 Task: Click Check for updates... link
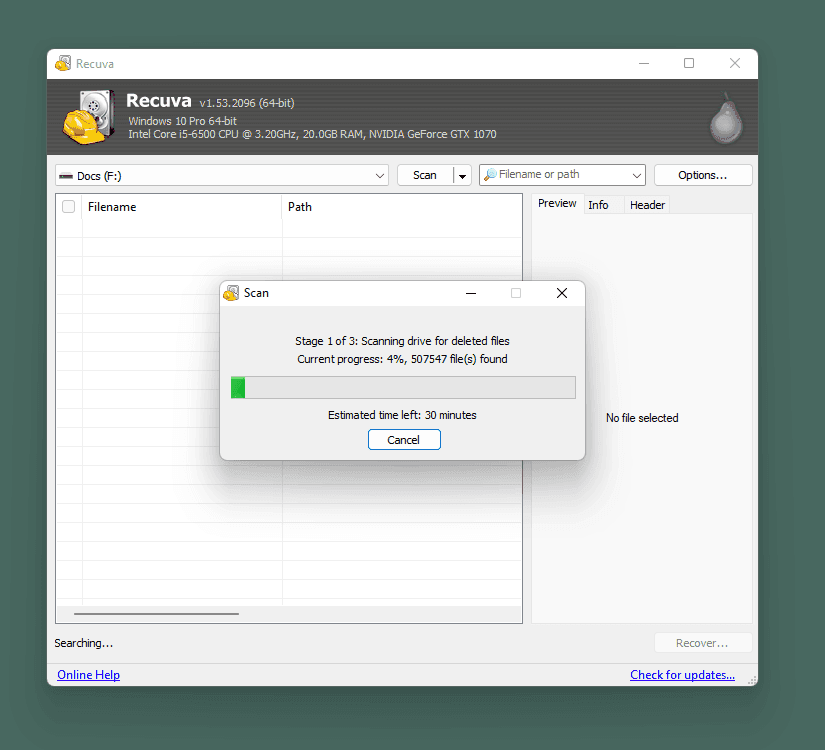[682, 675]
